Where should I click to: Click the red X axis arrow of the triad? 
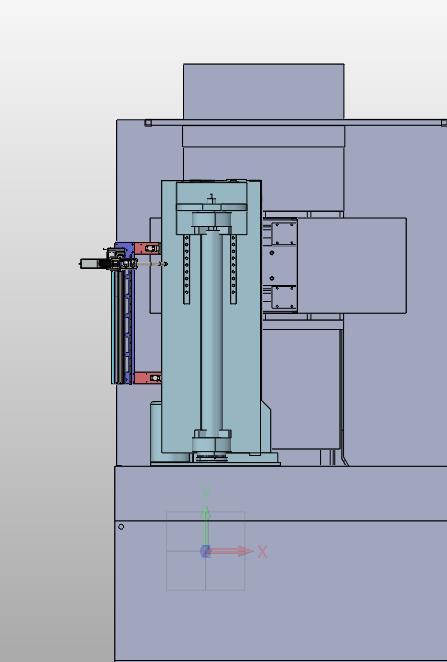pos(231,551)
